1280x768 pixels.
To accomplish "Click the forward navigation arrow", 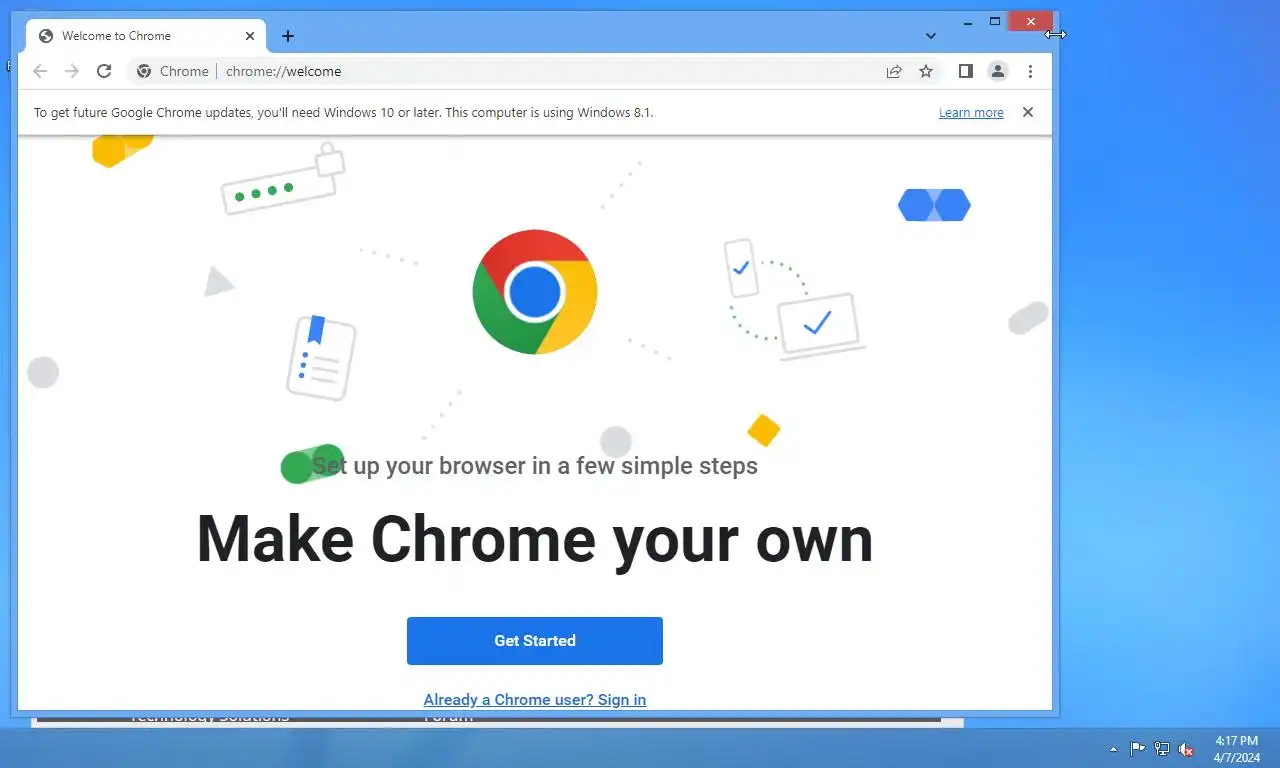I will point(72,71).
